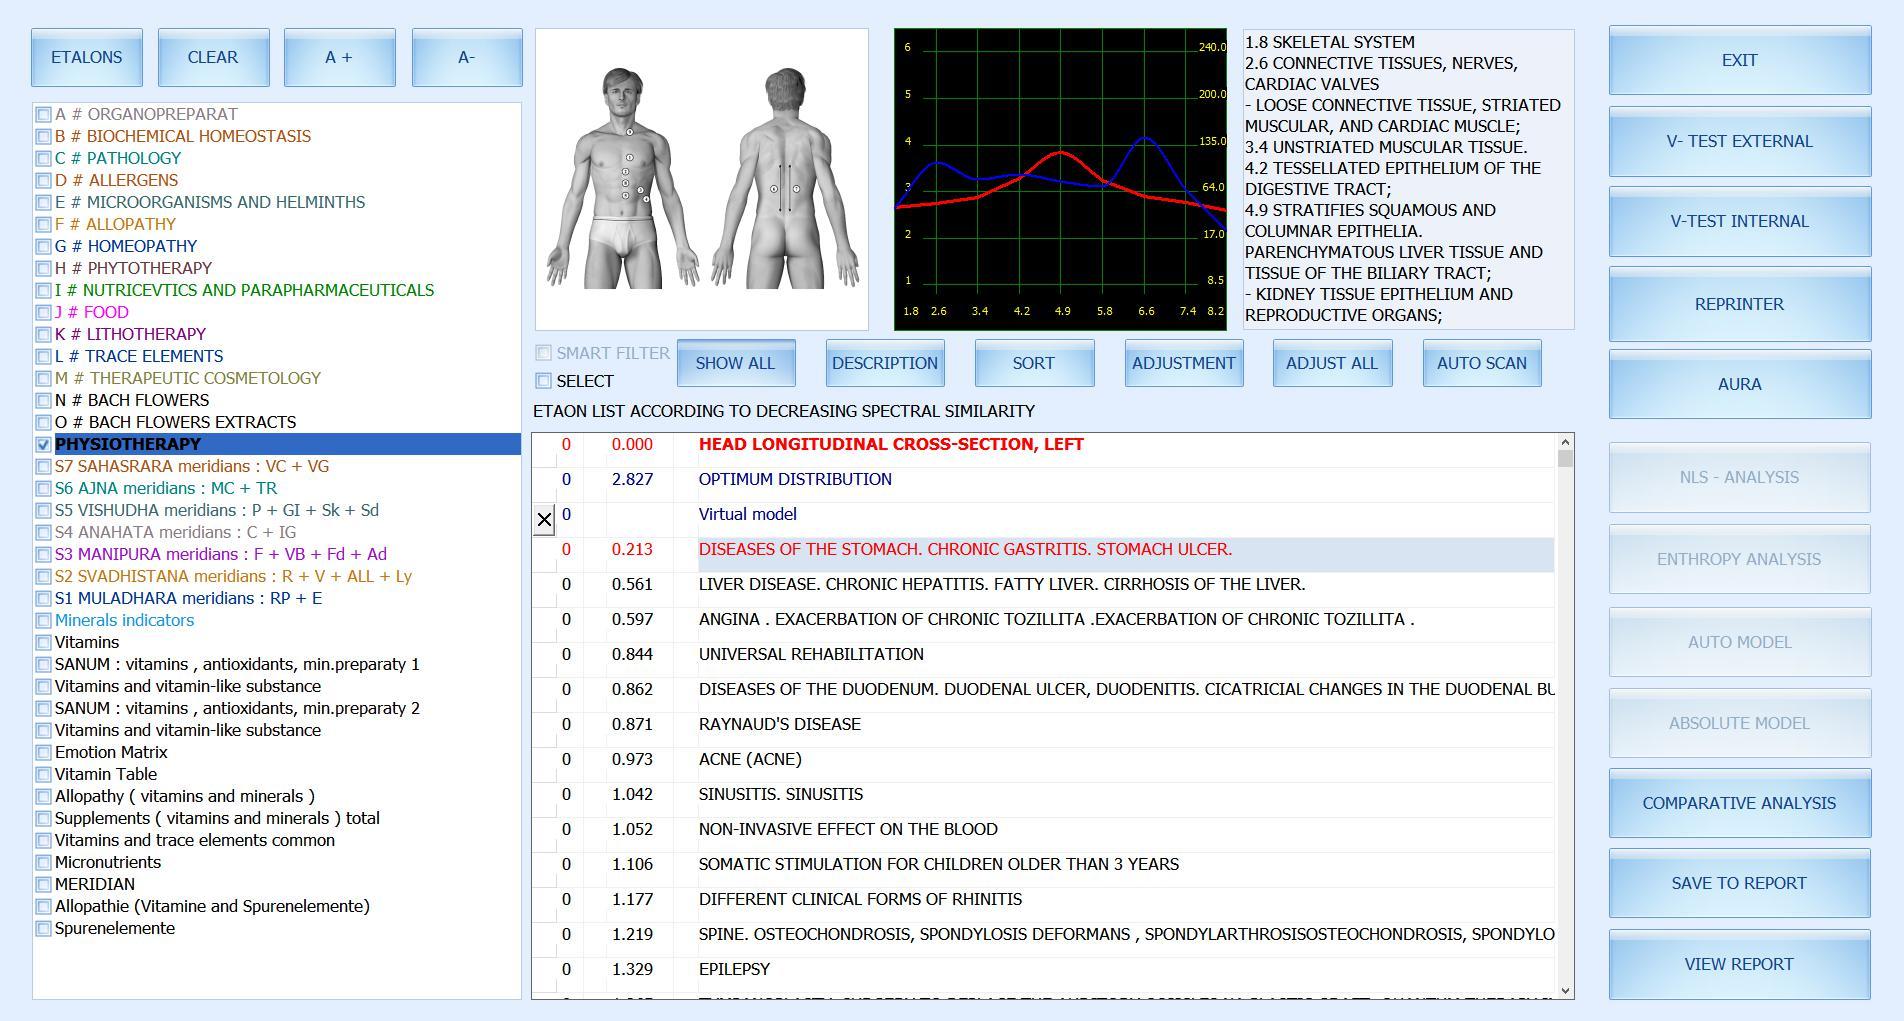Select S1 MULADHARA meridians item
Viewport: 1904px width, 1021px height.
pyautogui.click(x=189, y=598)
